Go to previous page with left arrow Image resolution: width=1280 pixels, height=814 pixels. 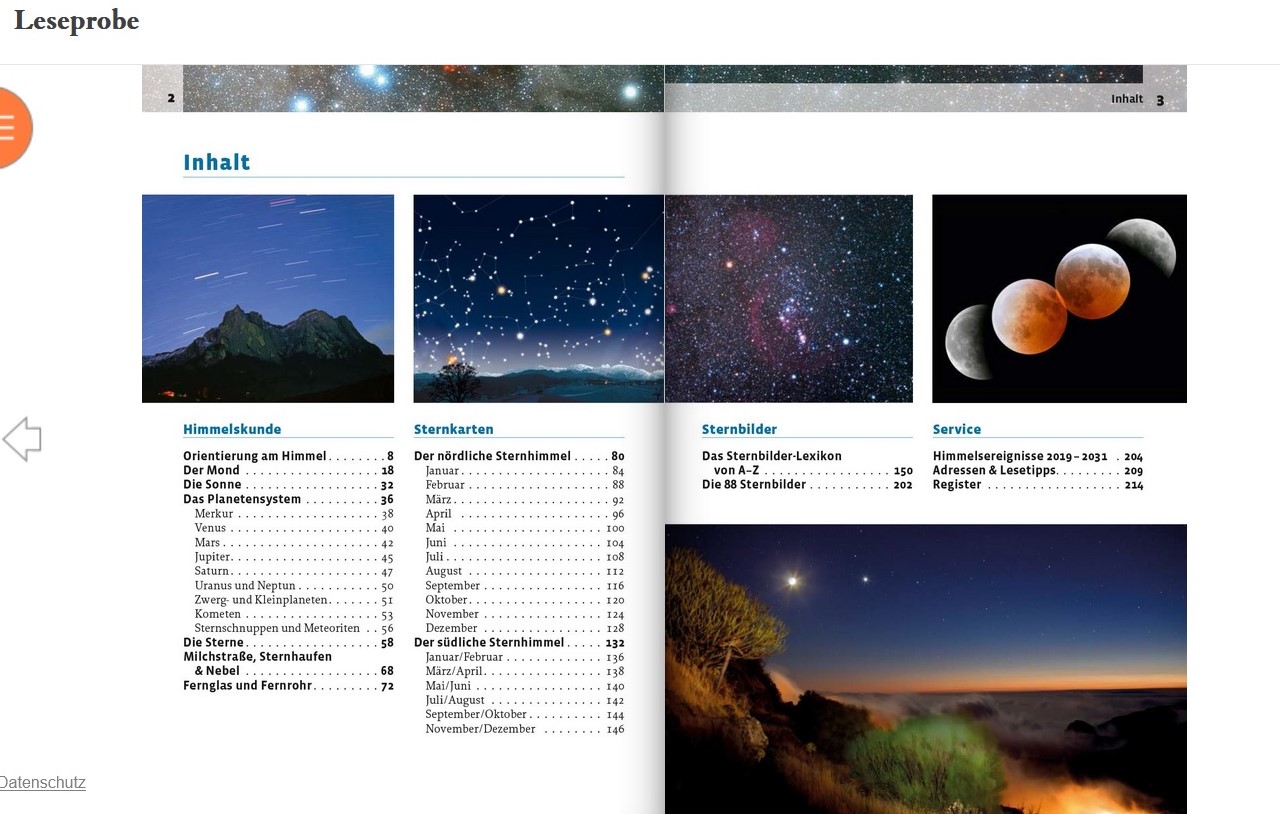click(22, 440)
